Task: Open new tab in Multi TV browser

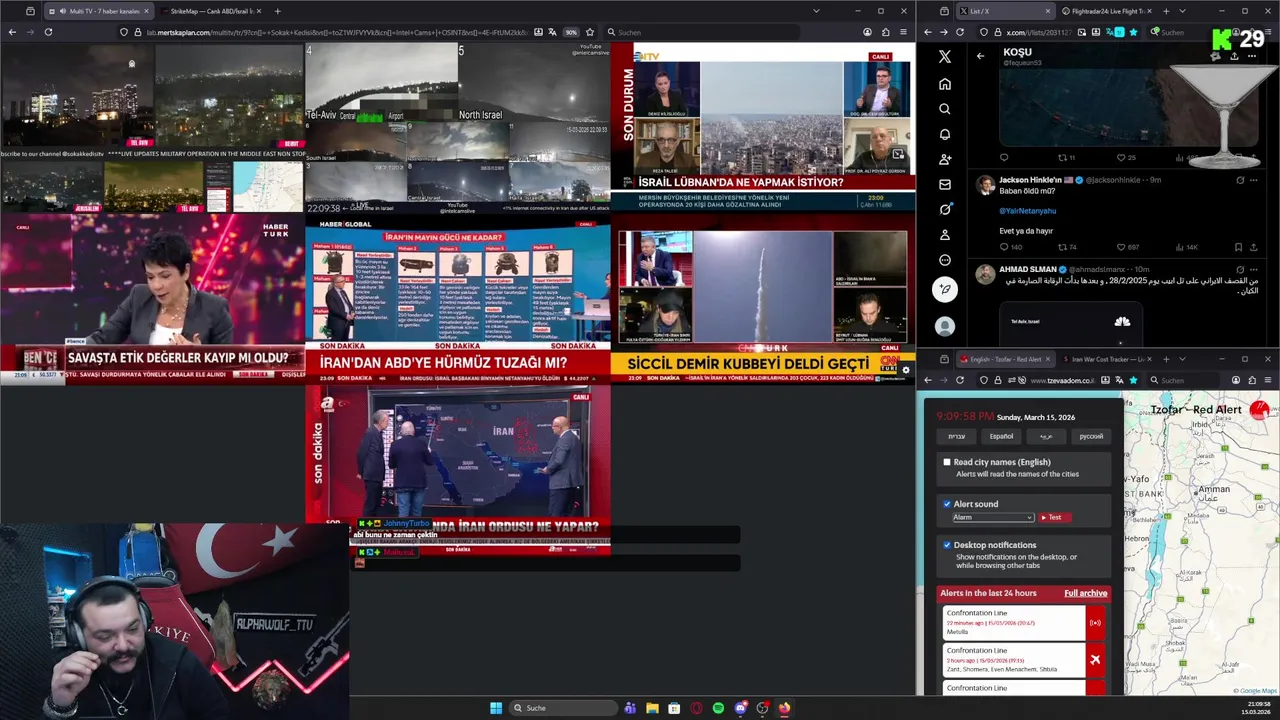Action: tap(277, 11)
